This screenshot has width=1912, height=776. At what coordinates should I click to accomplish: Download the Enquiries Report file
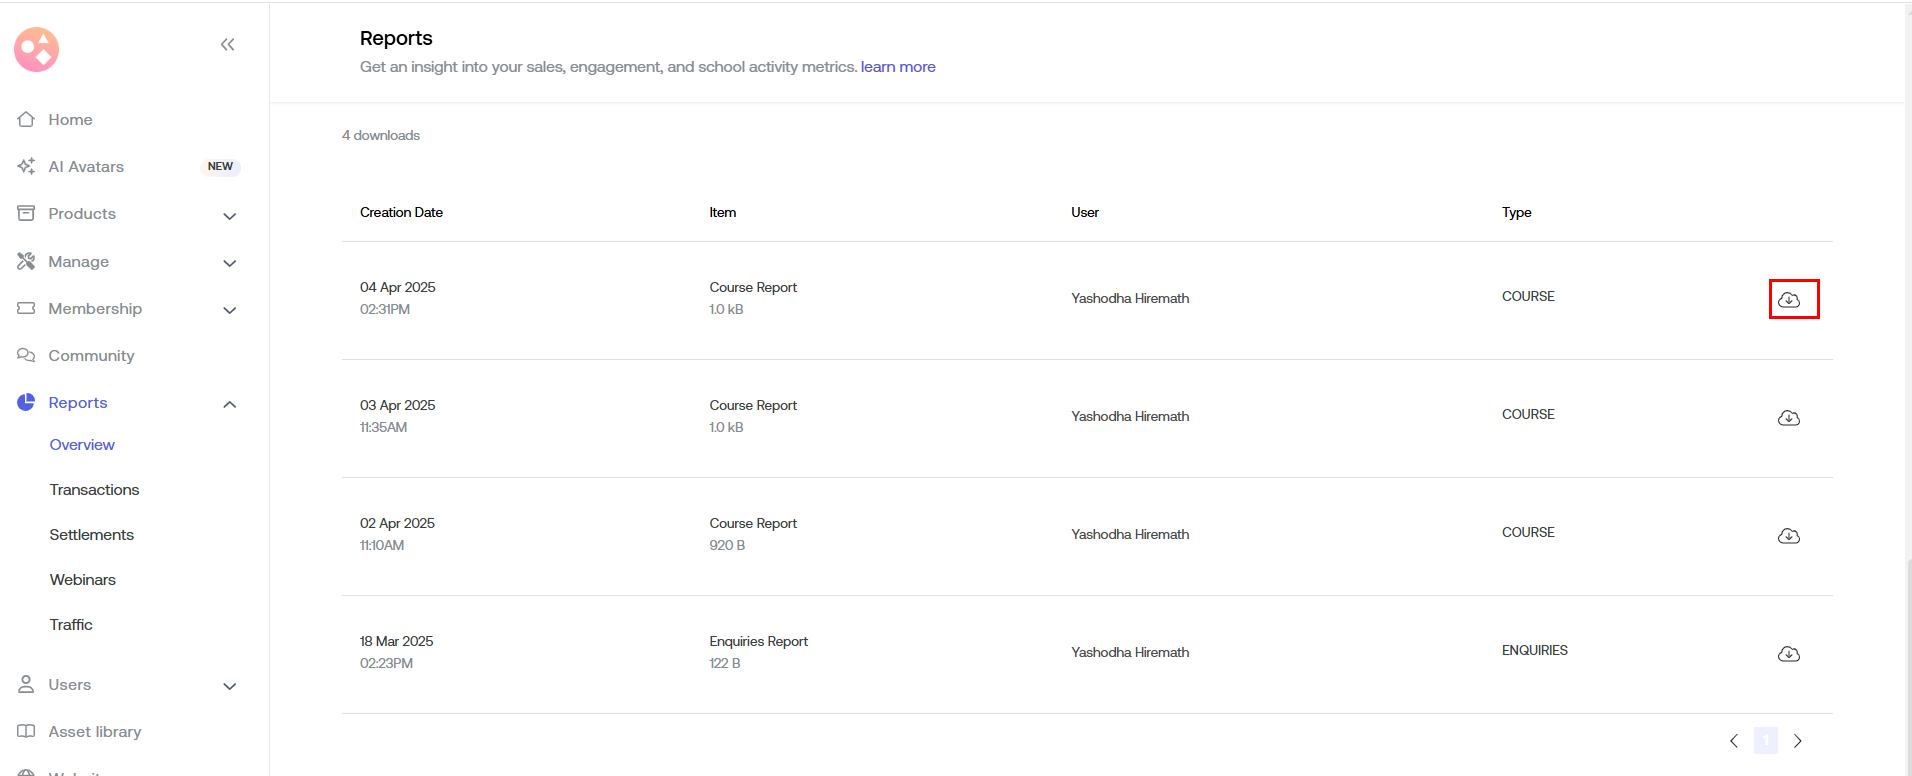tap(1789, 654)
